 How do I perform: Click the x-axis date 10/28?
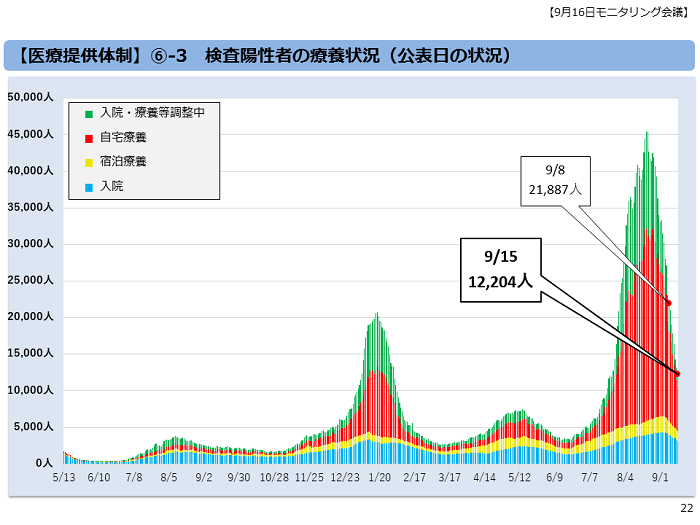click(274, 478)
